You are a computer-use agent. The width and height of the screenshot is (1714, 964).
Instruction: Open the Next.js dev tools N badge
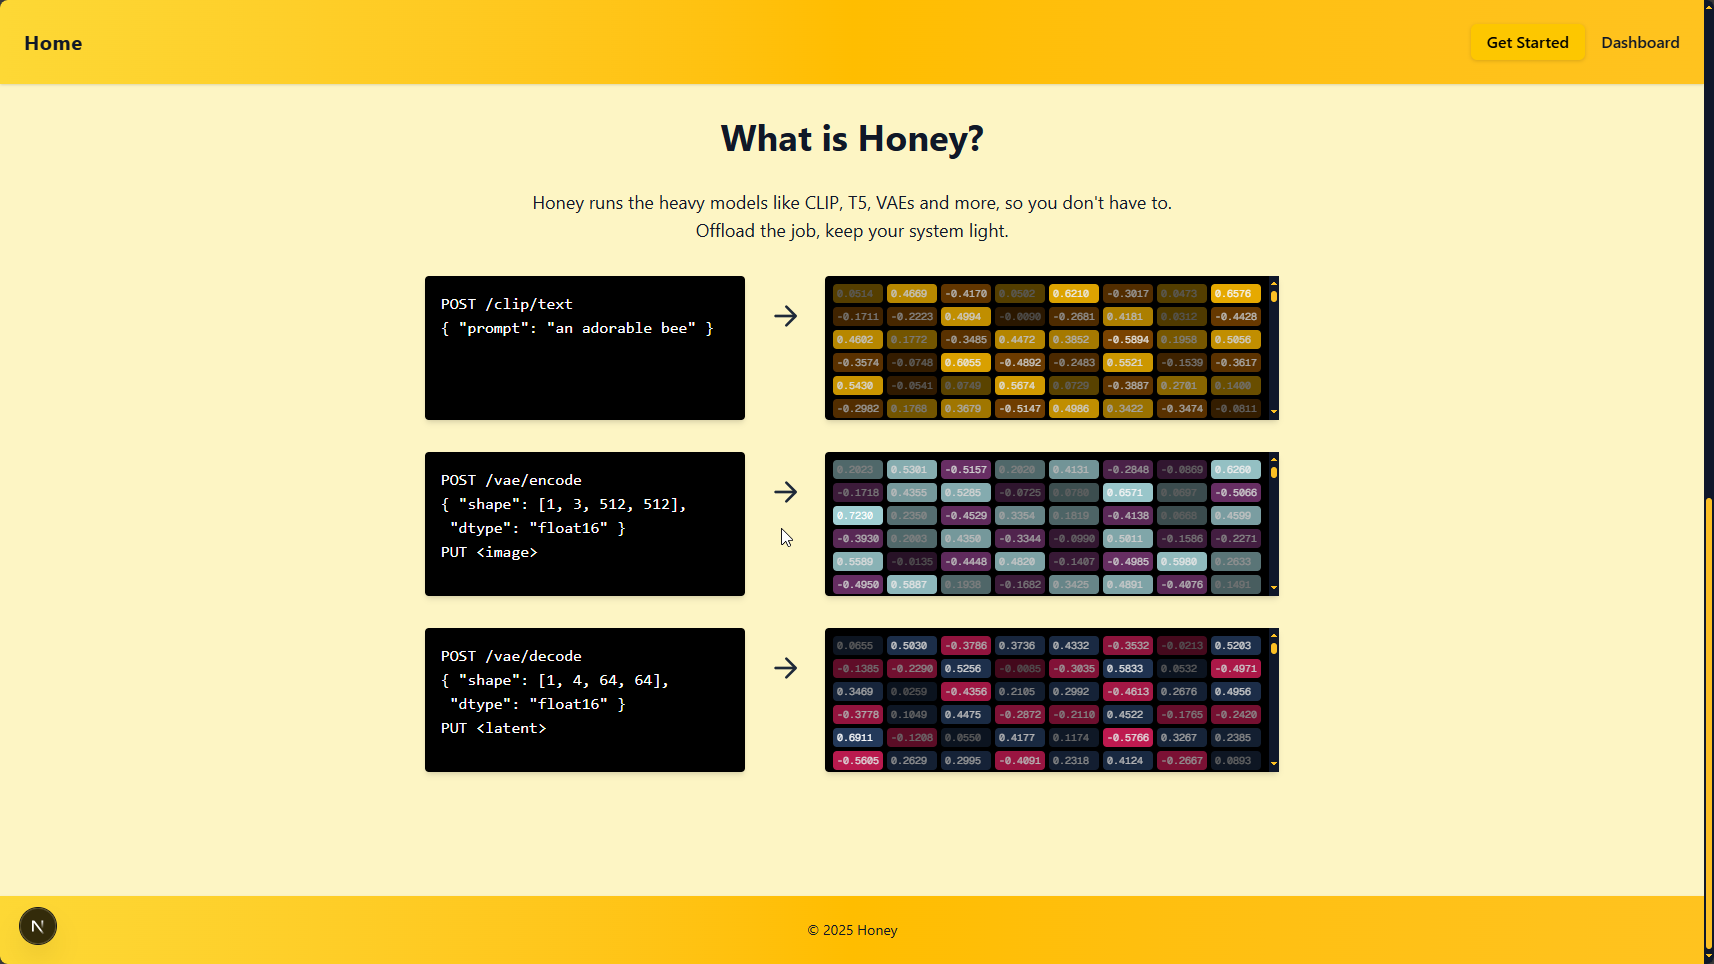pyautogui.click(x=38, y=926)
